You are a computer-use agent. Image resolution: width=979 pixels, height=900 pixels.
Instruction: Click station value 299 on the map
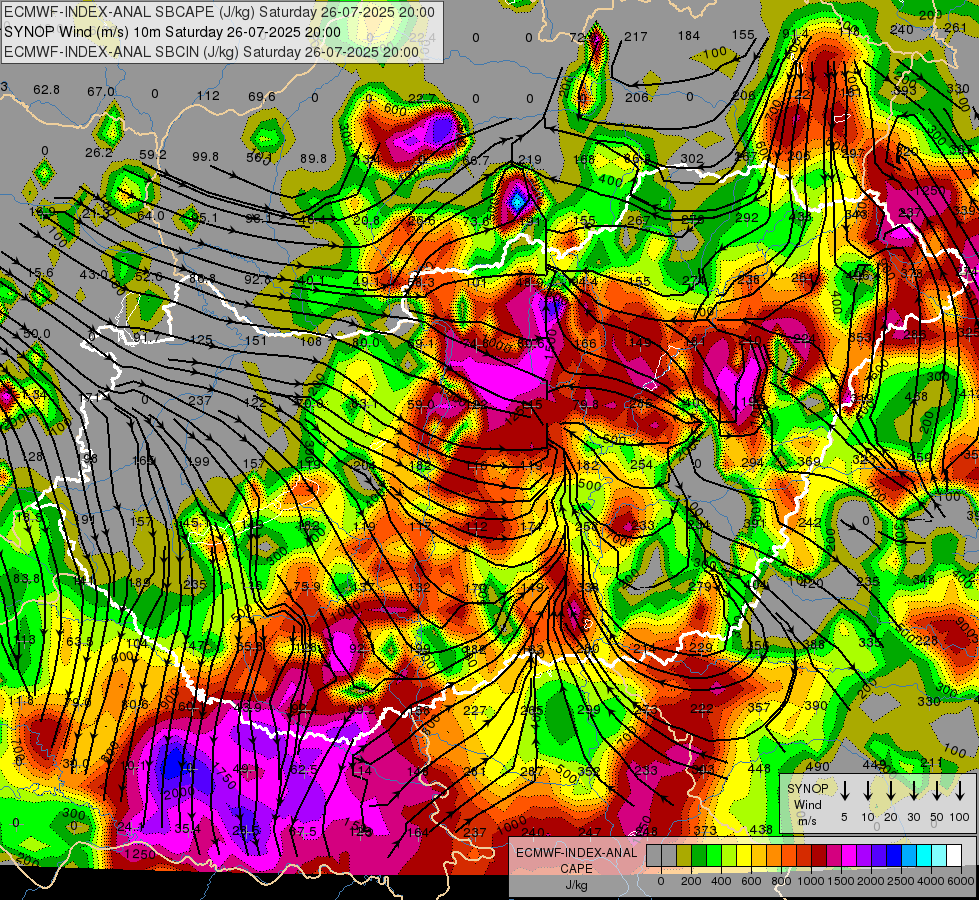pyautogui.click(x=589, y=709)
